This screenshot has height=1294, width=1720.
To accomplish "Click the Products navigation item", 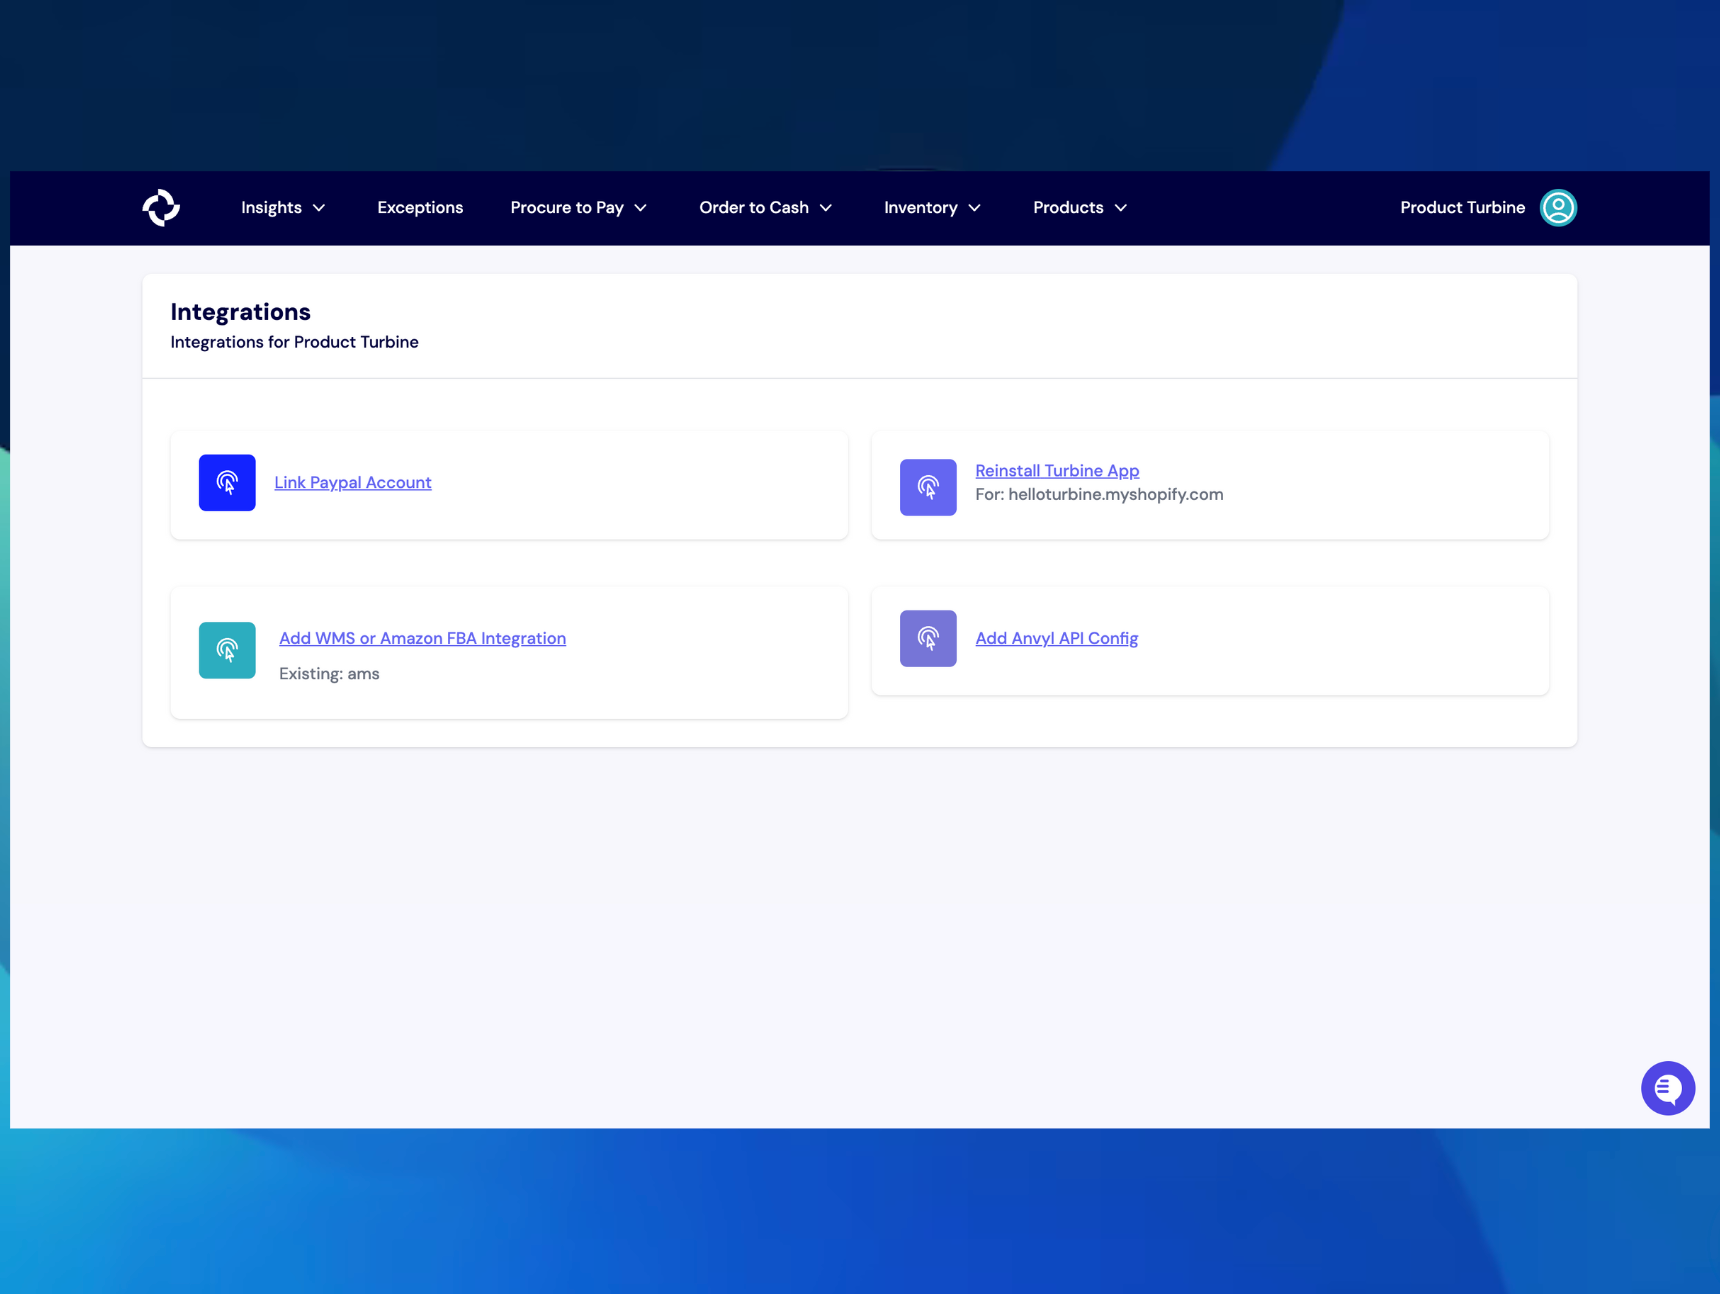I will 1067,207.
